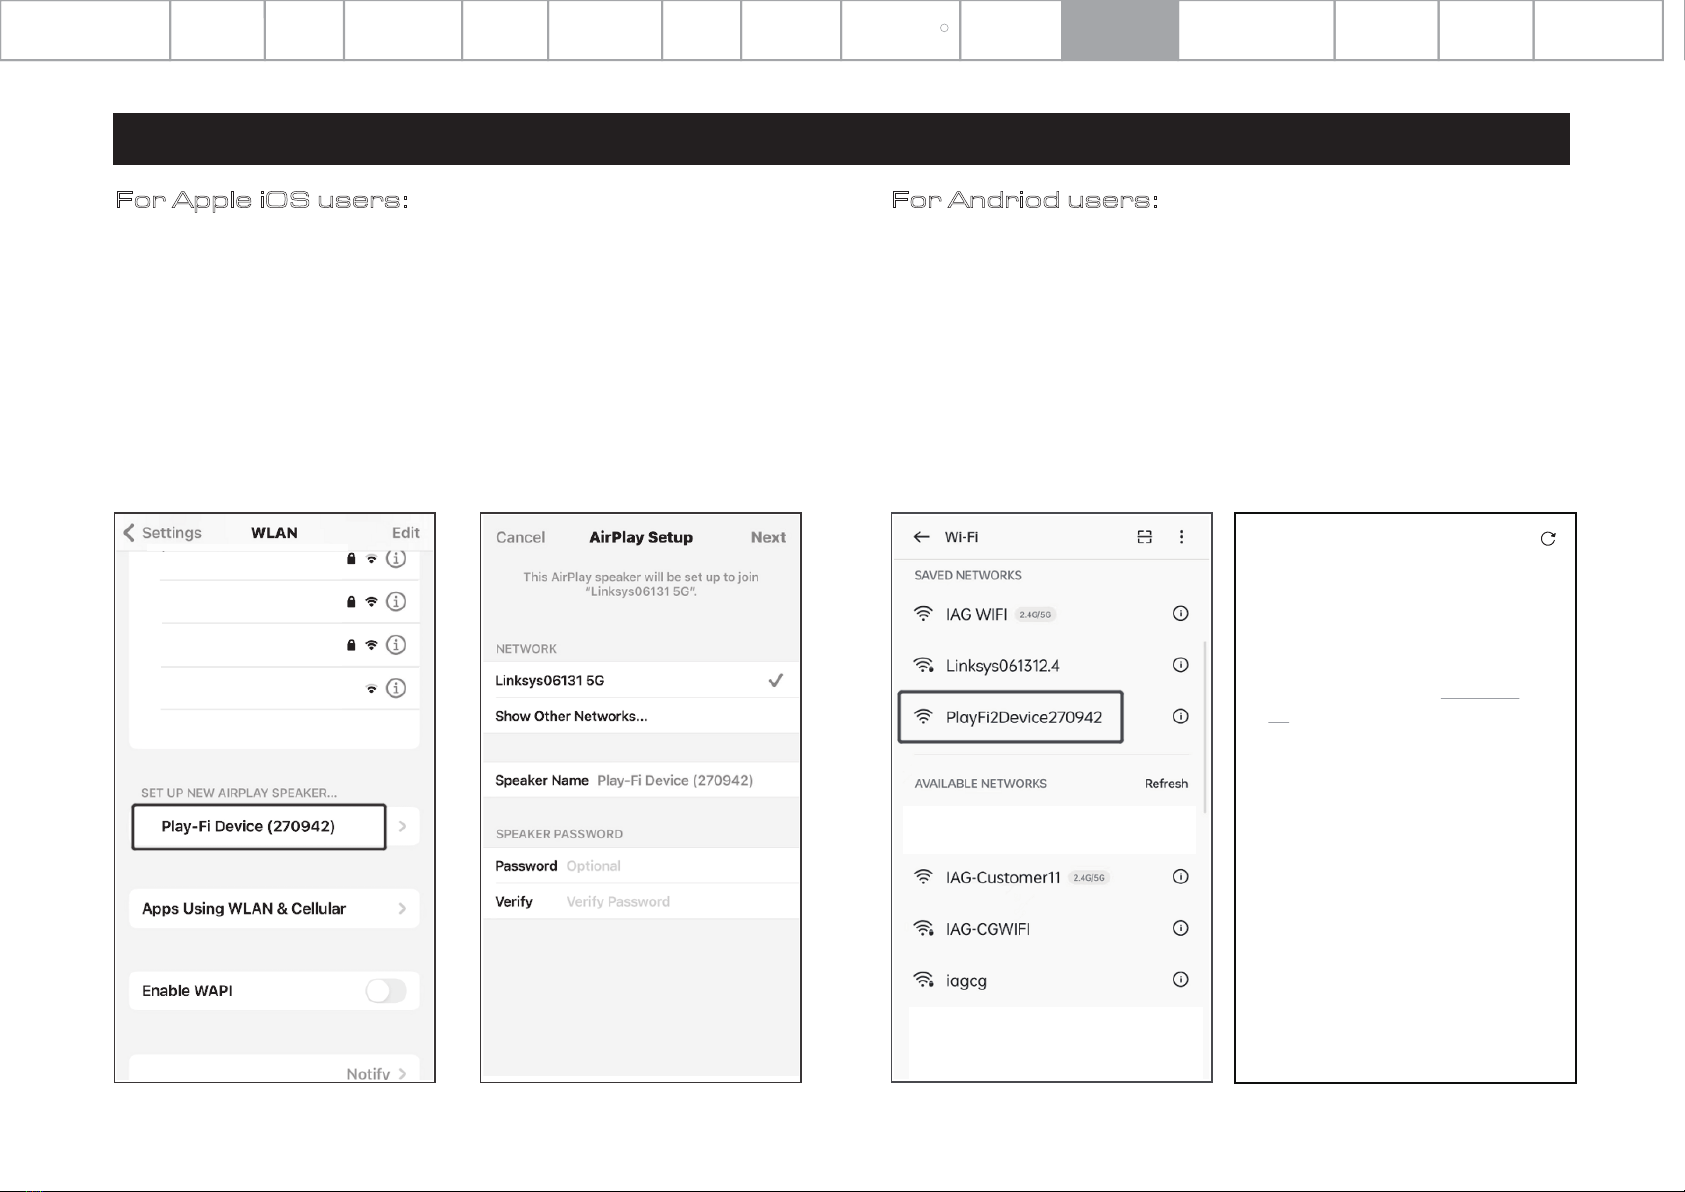
Task: Go back from Android Wi-Fi screen
Action: click(922, 537)
